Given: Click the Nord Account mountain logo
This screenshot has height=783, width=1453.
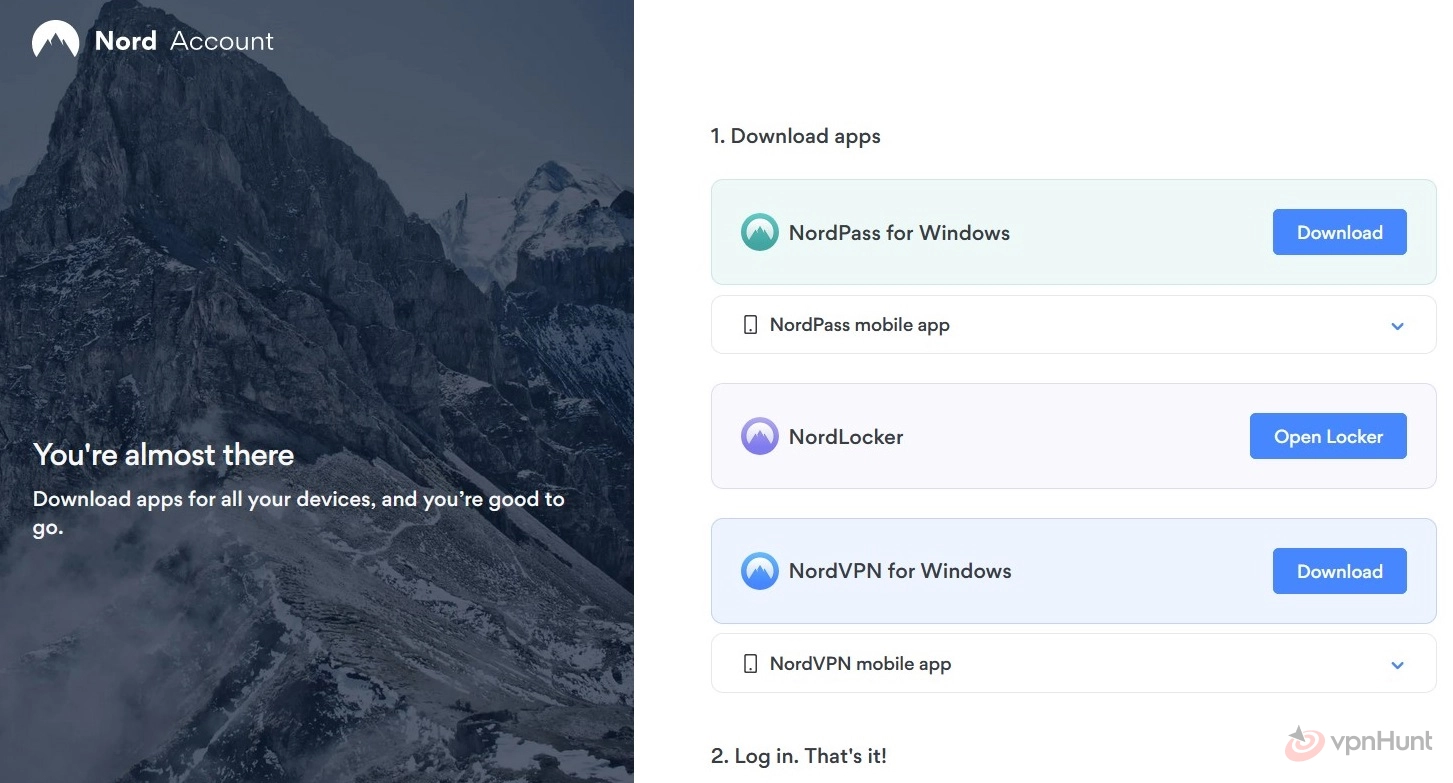Looking at the screenshot, I should [55, 41].
